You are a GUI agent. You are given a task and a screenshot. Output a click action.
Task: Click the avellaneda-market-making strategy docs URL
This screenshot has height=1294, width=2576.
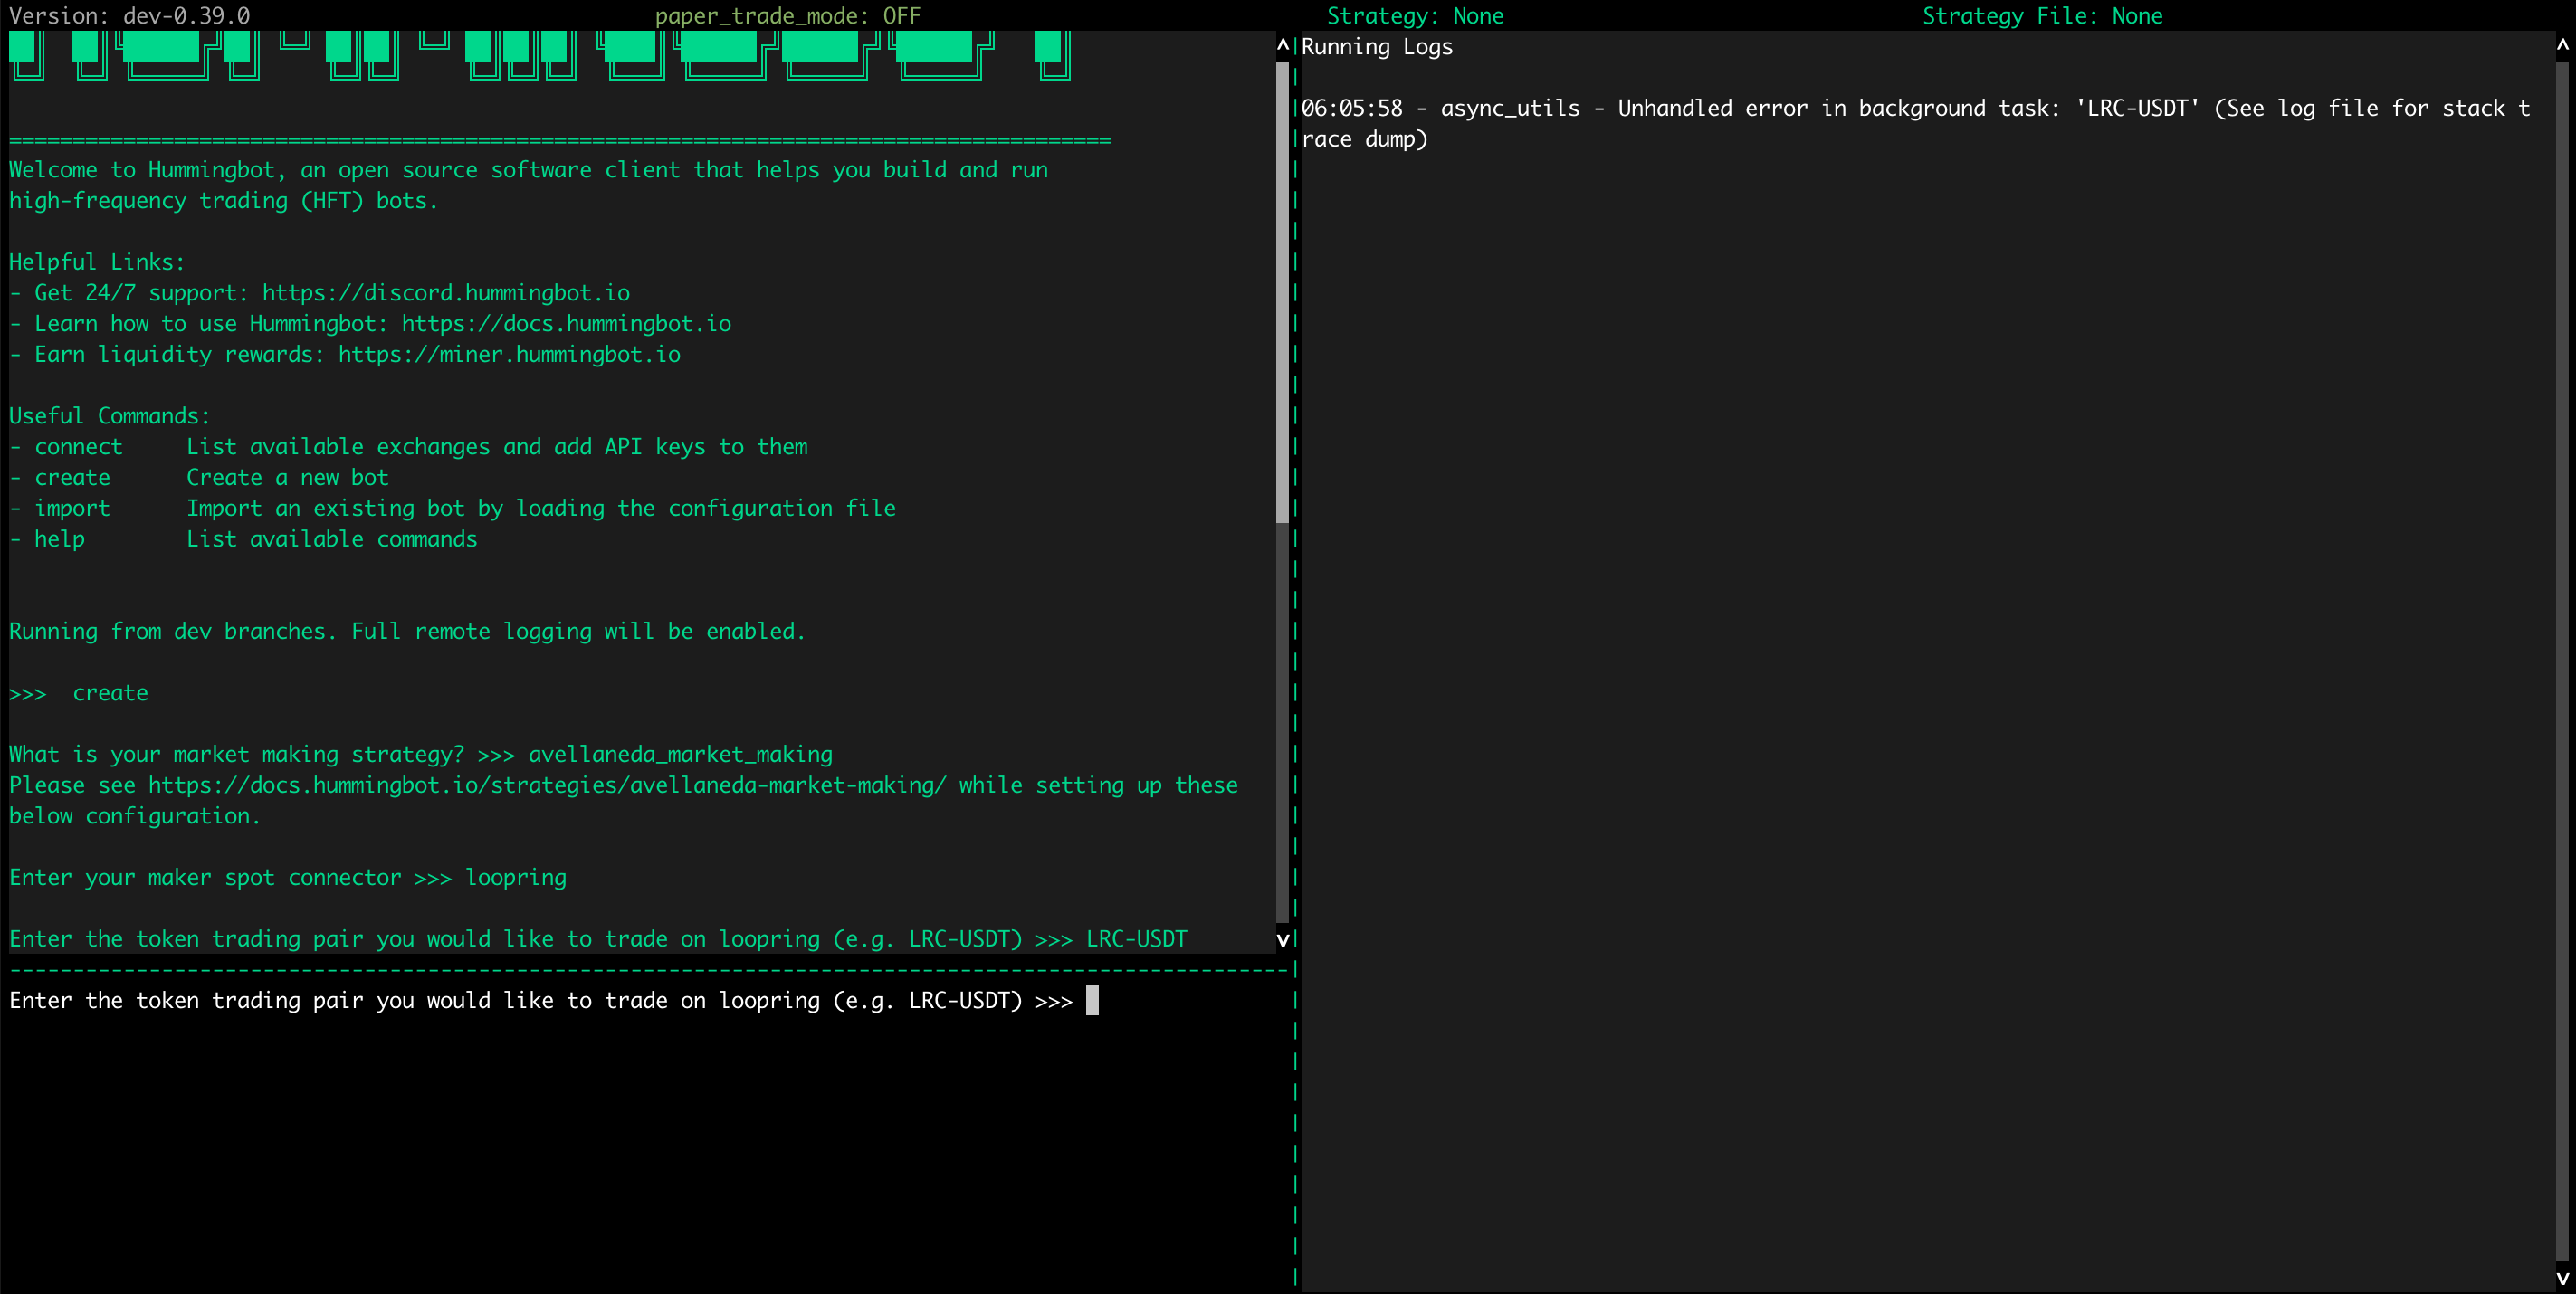(x=545, y=785)
